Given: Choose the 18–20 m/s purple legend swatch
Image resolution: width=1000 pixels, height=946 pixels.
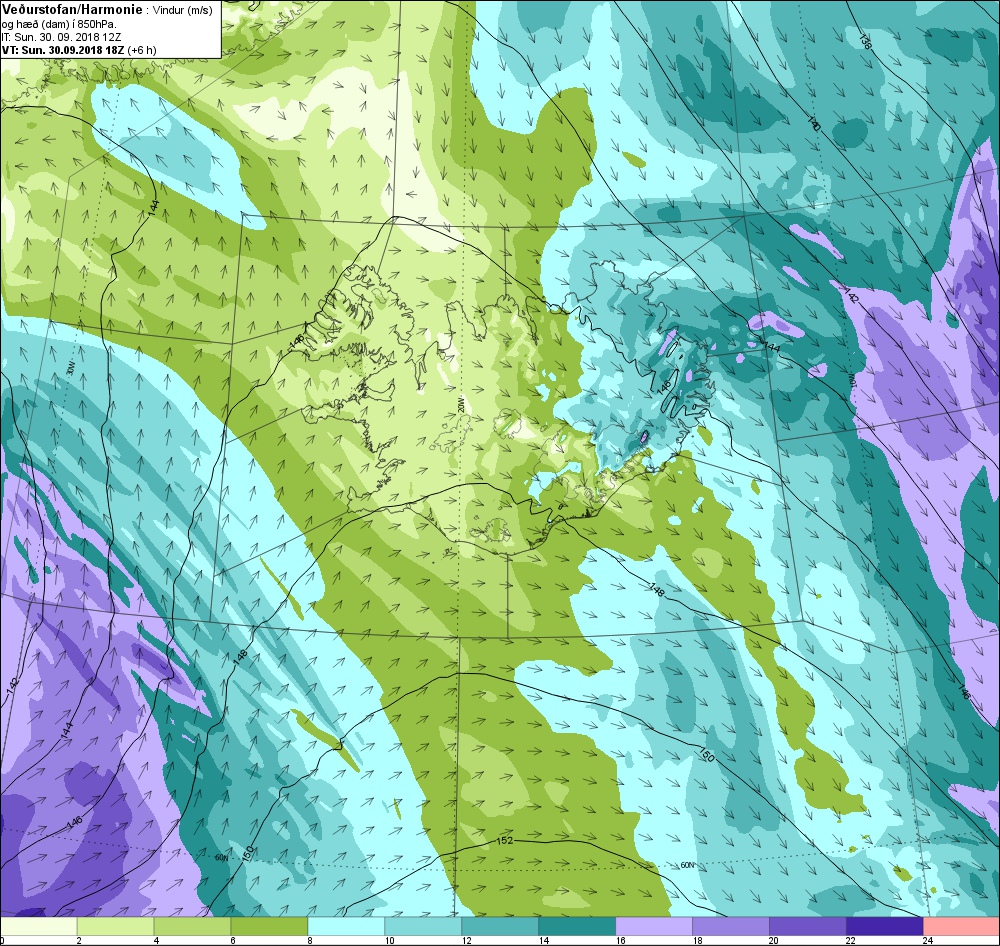Looking at the screenshot, I should [x=731, y=925].
